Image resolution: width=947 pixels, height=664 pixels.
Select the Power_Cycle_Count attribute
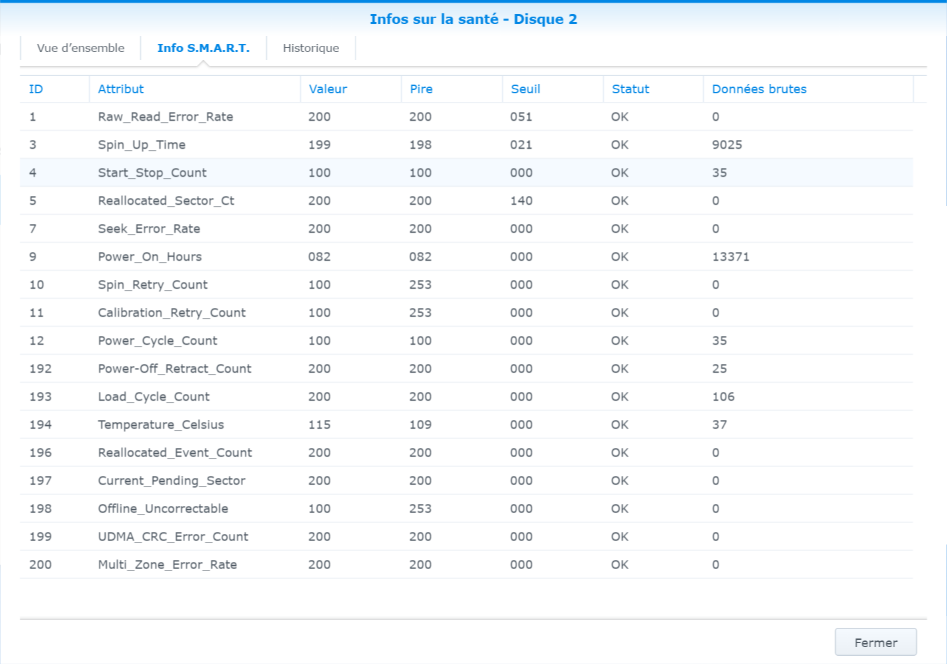[158, 341]
